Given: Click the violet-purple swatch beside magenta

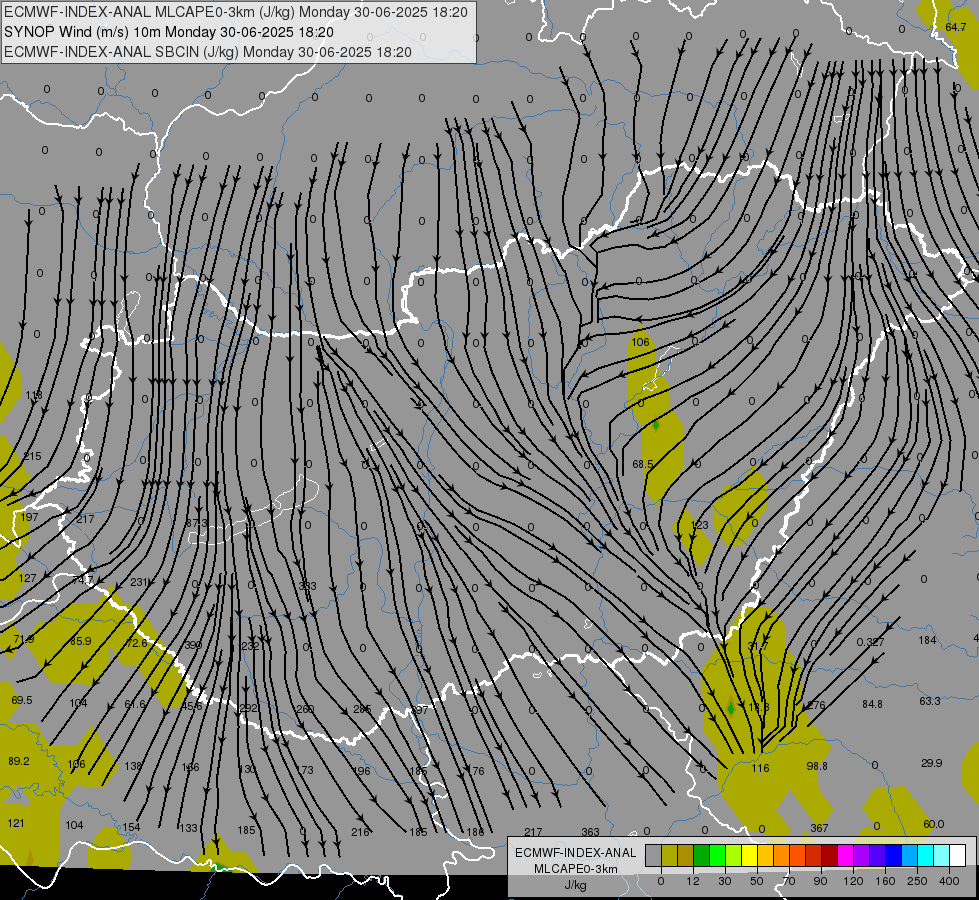Looking at the screenshot, I should (862, 856).
